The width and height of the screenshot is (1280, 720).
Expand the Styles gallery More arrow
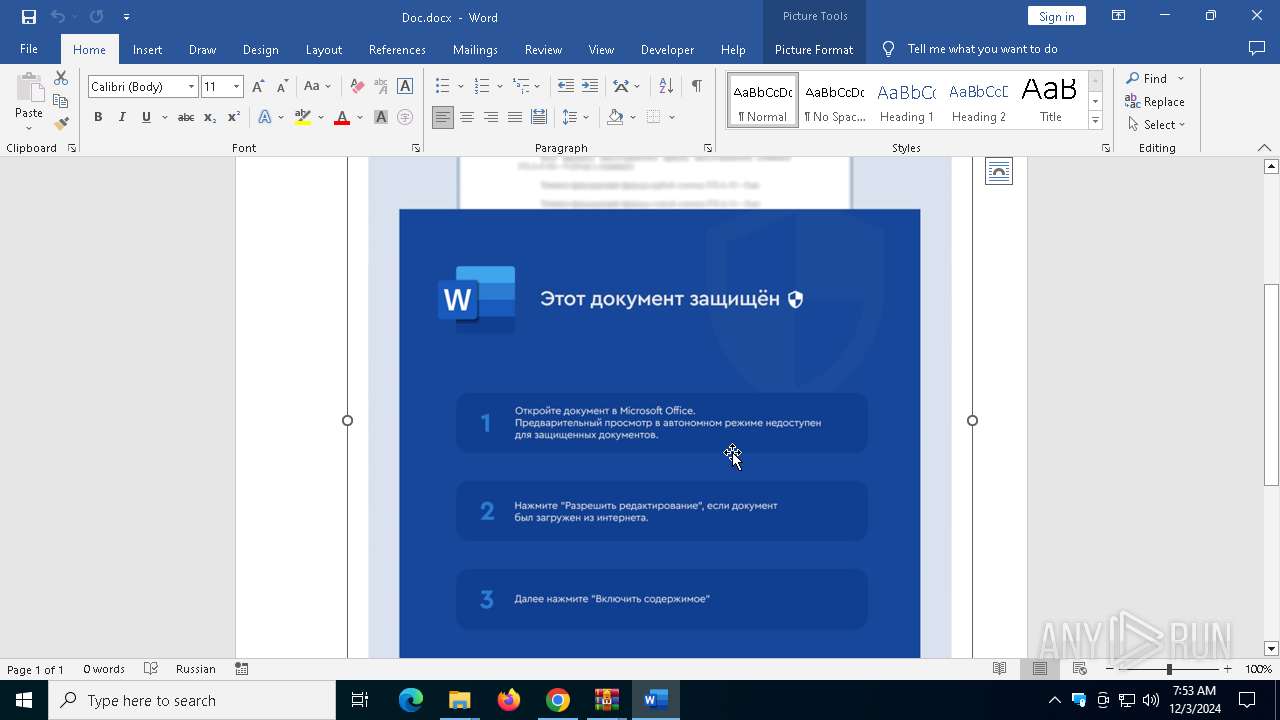pyautogui.click(x=1095, y=121)
